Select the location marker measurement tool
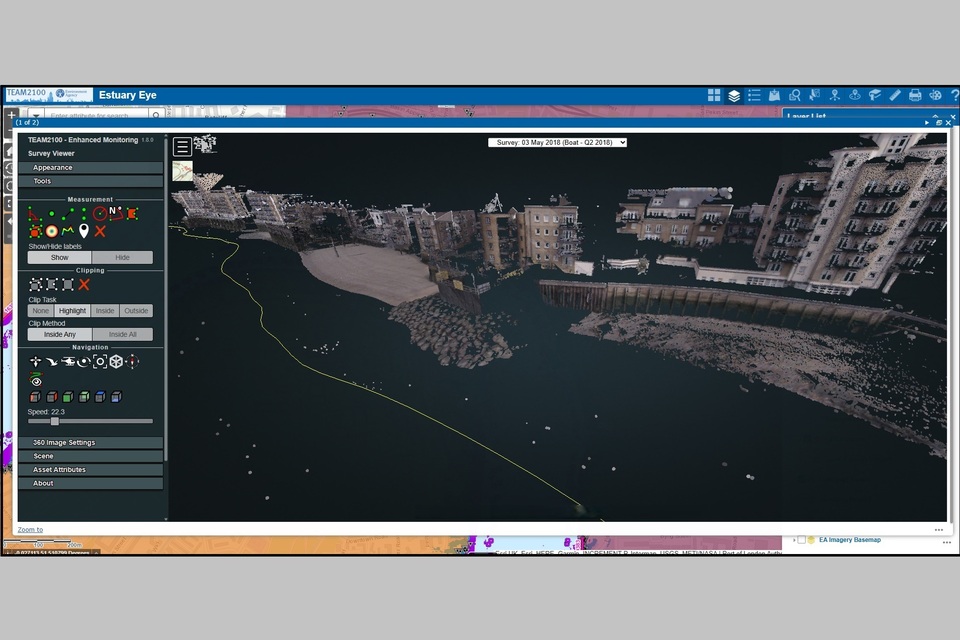This screenshot has height=640, width=960. 84,231
